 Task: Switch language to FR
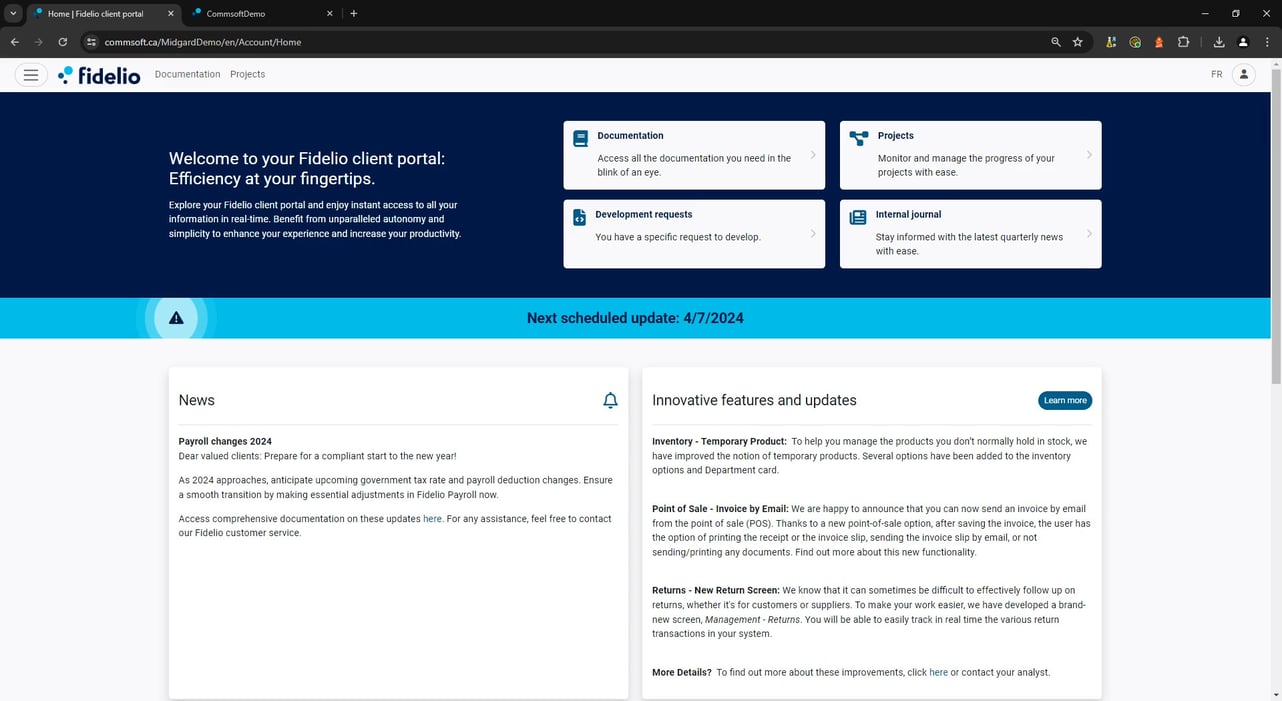pos(1216,75)
